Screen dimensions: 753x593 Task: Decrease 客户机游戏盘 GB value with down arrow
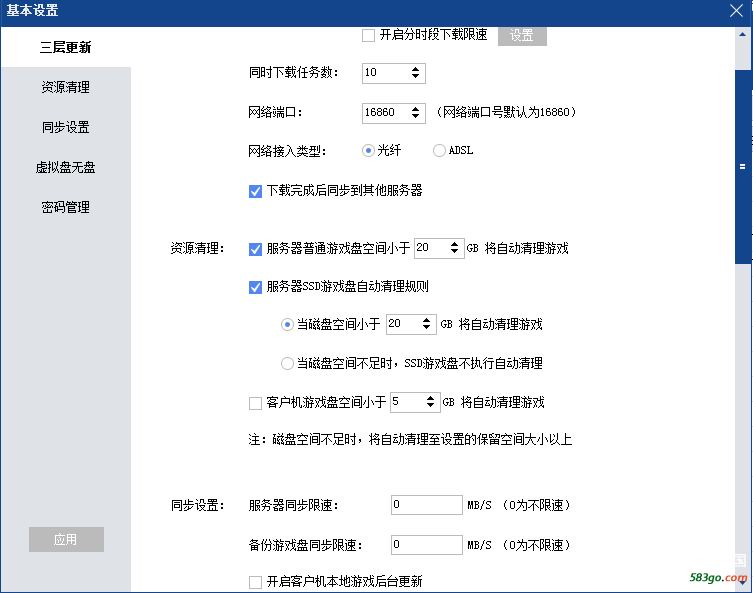click(x=430, y=405)
